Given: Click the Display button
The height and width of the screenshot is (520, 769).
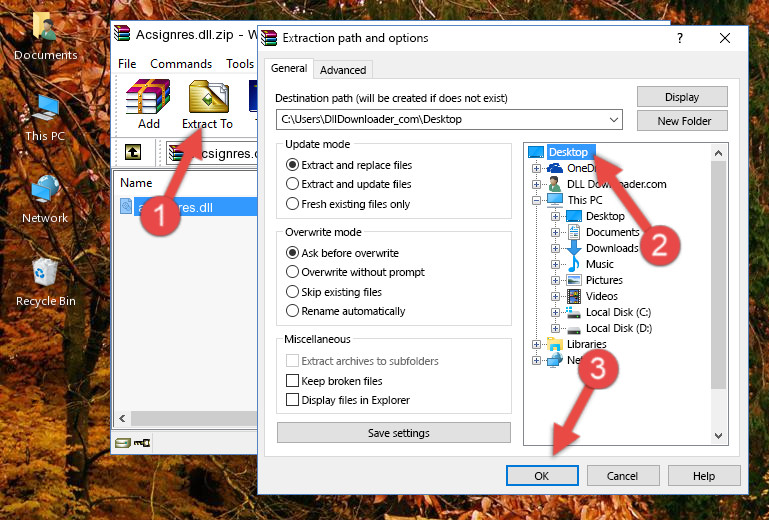Looking at the screenshot, I should 682,97.
